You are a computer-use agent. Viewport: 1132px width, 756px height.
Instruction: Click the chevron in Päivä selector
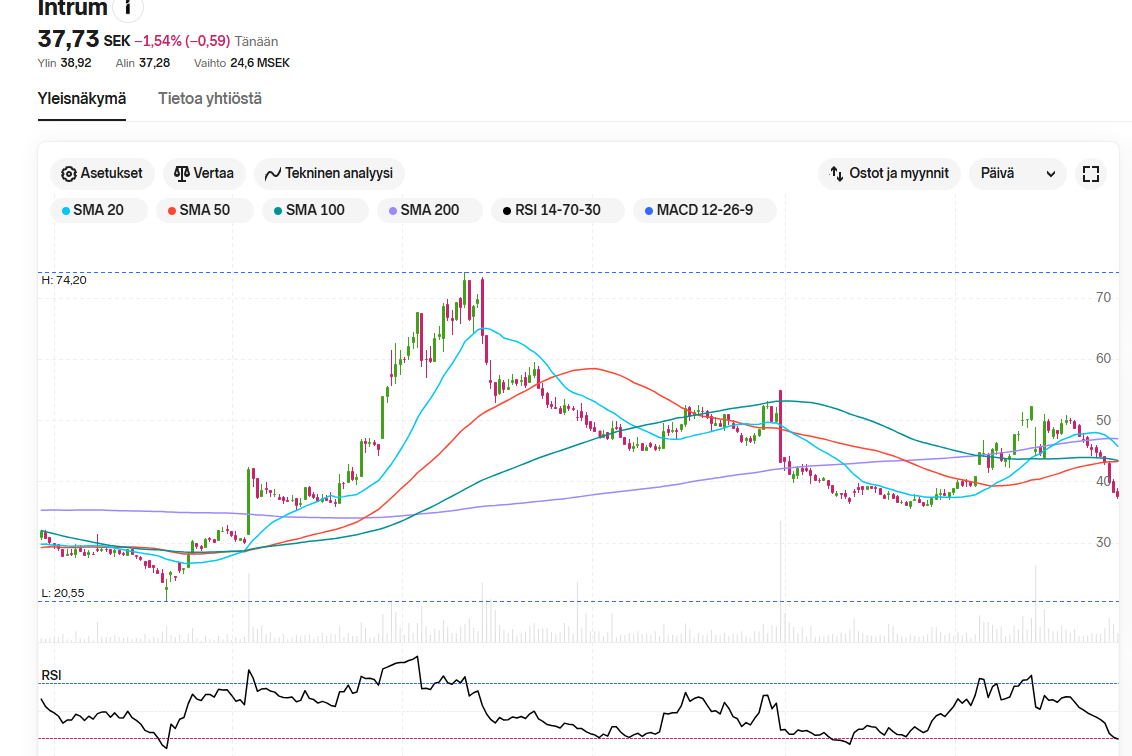(1050, 174)
